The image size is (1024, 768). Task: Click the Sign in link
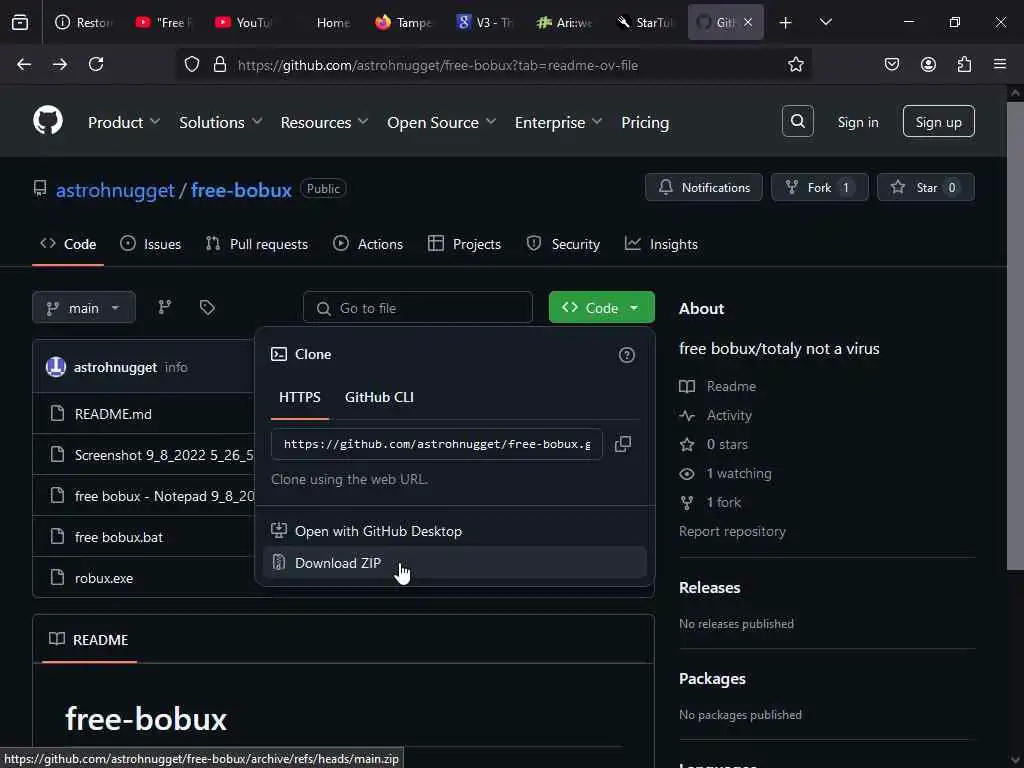tap(858, 122)
